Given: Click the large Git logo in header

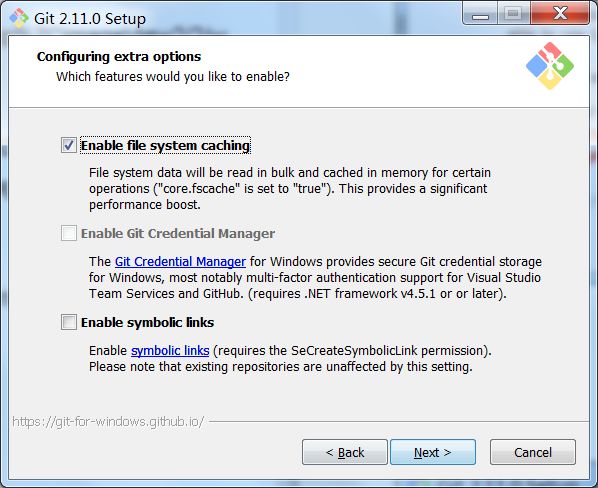Looking at the screenshot, I should coord(550,66).
